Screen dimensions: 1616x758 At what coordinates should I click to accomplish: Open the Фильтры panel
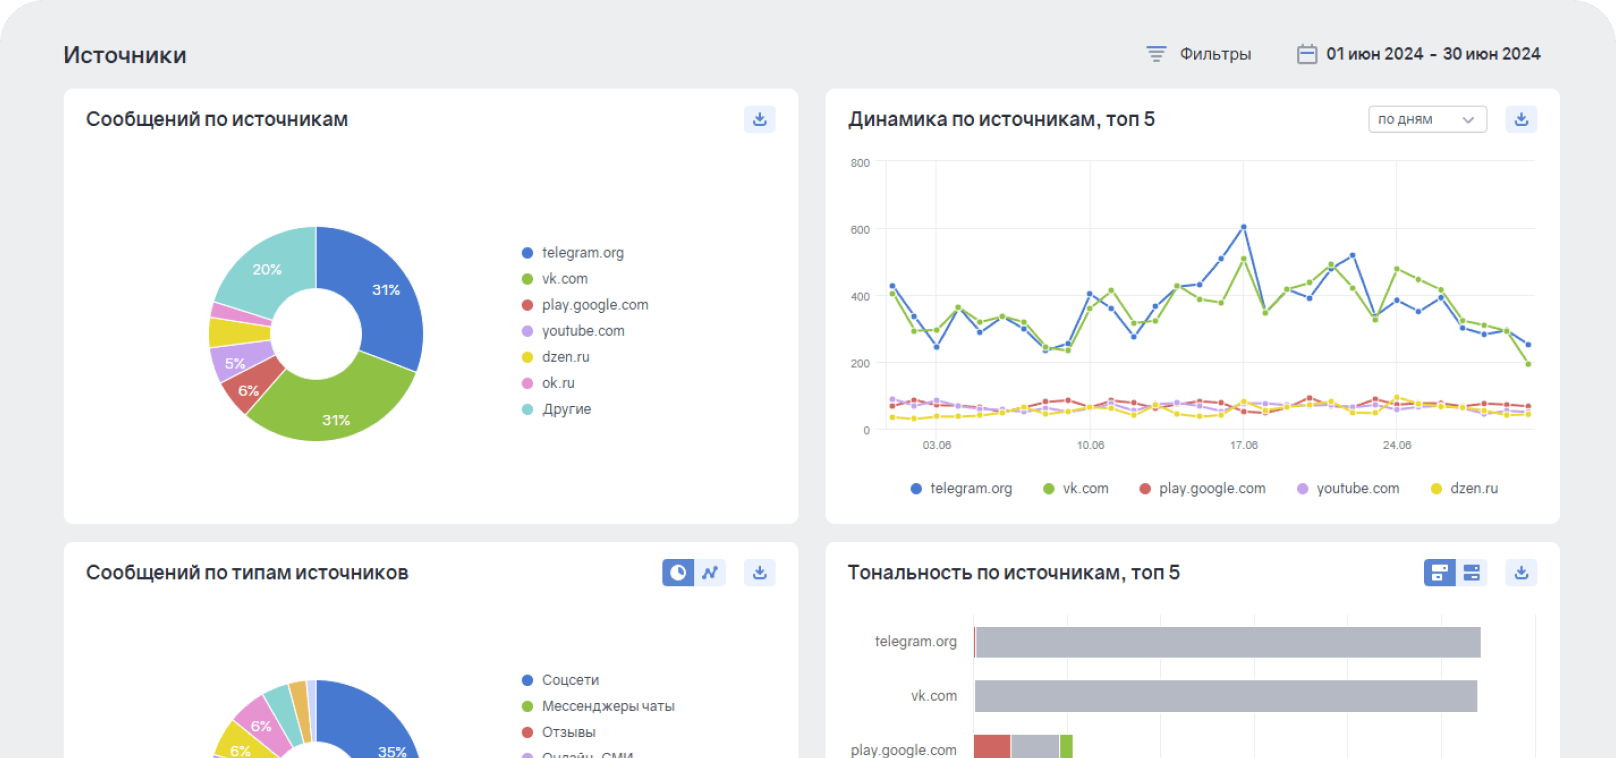click(1199, 54)
